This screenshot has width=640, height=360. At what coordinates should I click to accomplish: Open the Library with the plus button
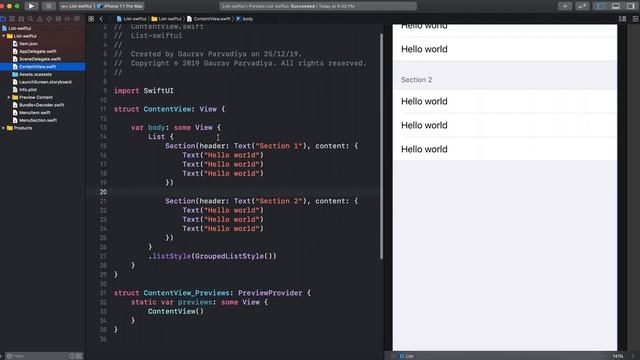pyautogui.click(x=565, y=6)
